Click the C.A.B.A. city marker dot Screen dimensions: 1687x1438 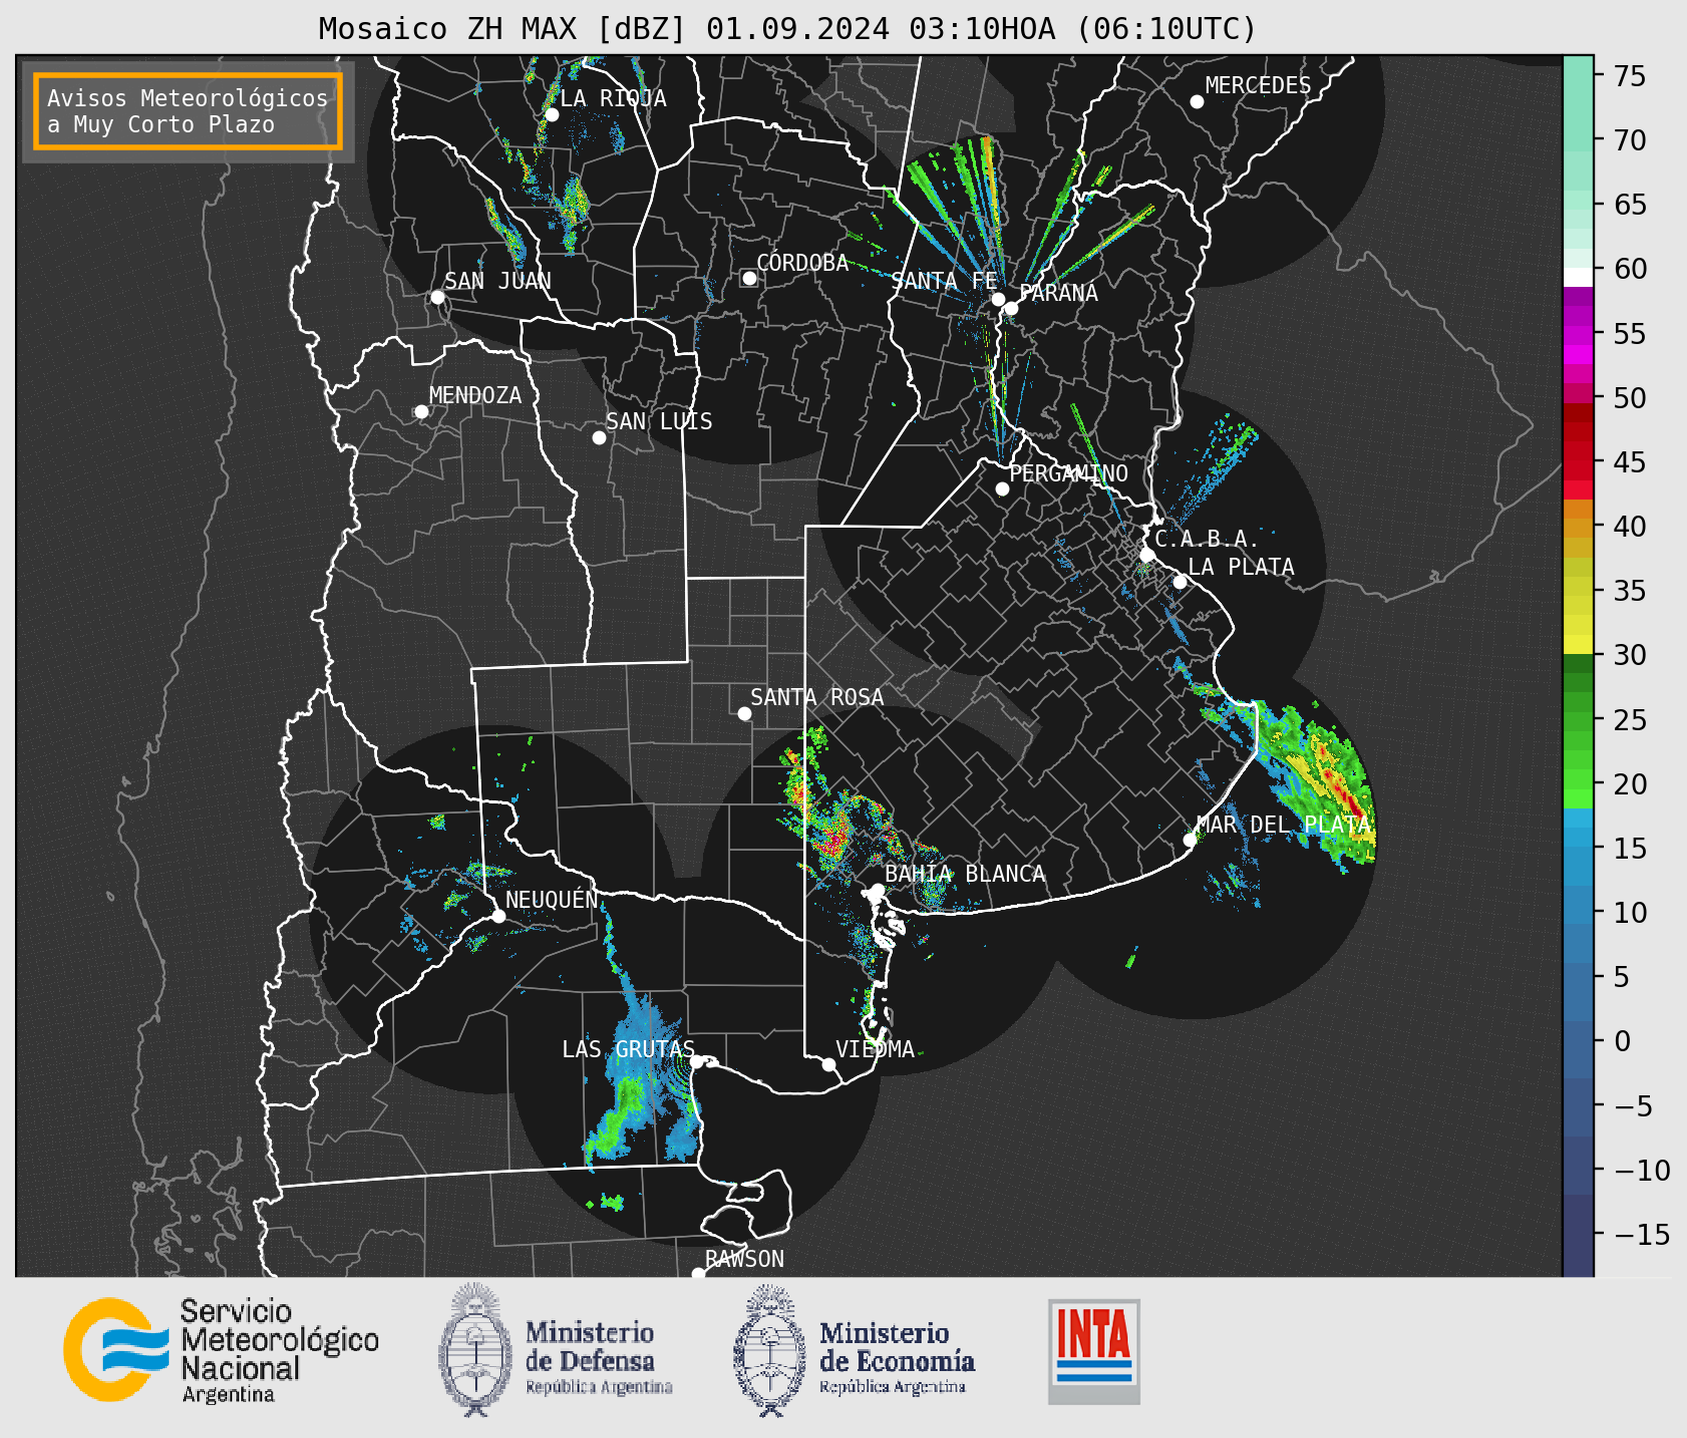1148,555
